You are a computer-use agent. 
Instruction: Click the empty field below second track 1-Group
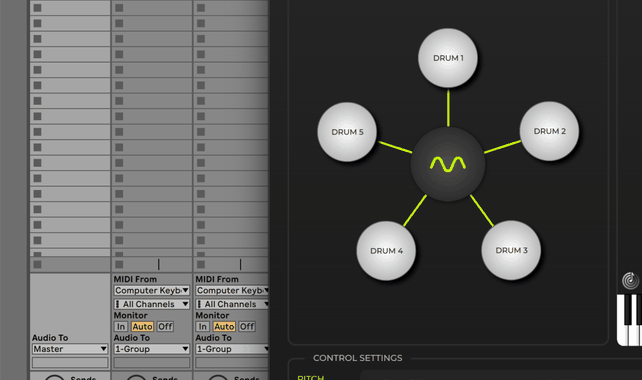(151, 362)
